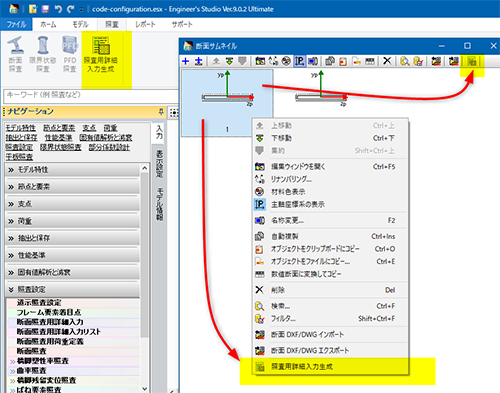Image resolution: width=500 pixels, height=393 pixels.
Task: Expand the 支点 navigation section
Action: (x=73, y=204)
